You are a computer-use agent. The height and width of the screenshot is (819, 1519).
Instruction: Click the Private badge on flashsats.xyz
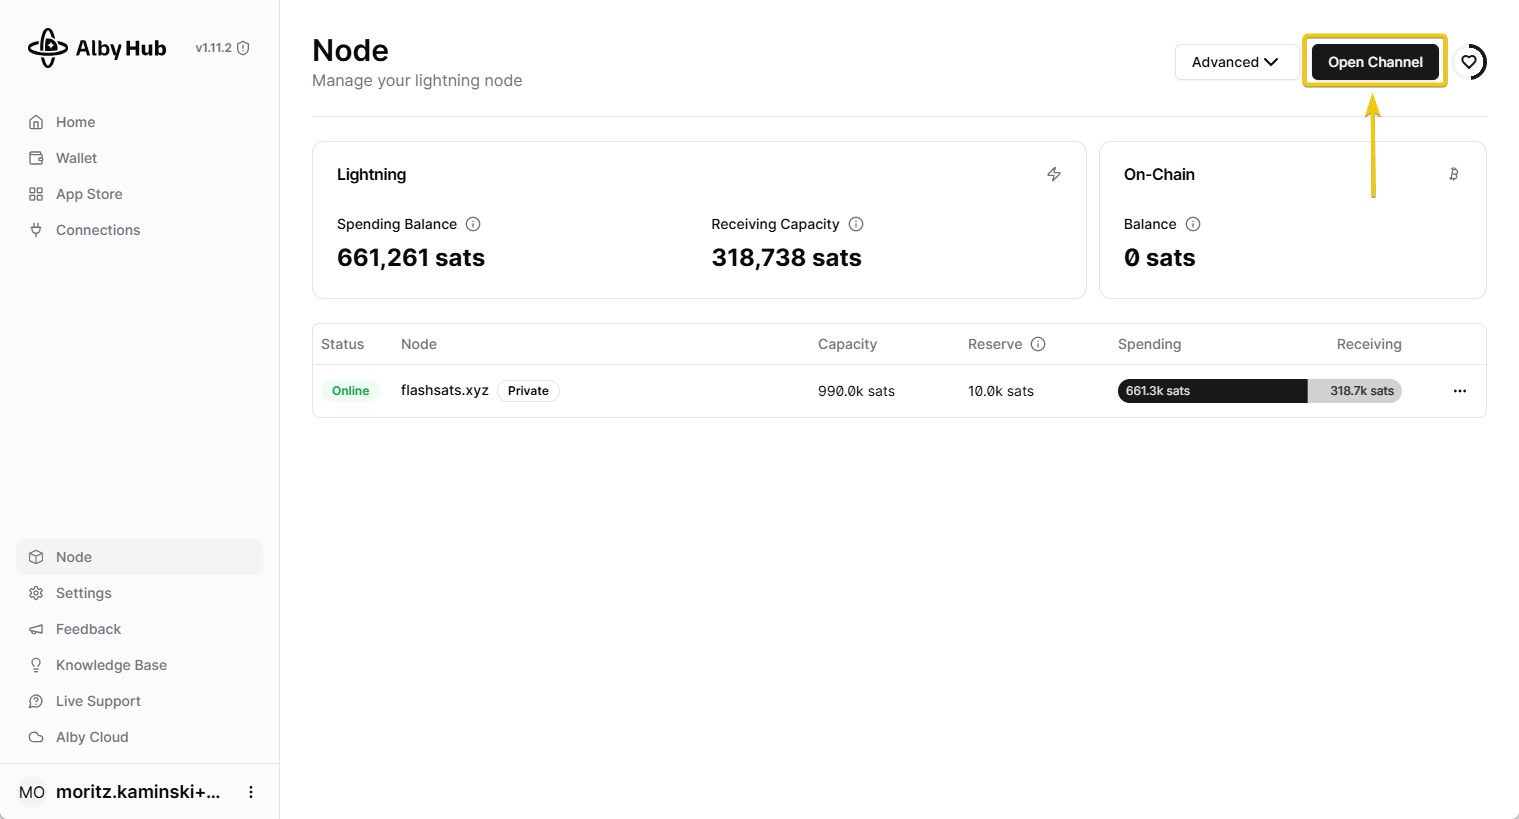tap(528, 391)
